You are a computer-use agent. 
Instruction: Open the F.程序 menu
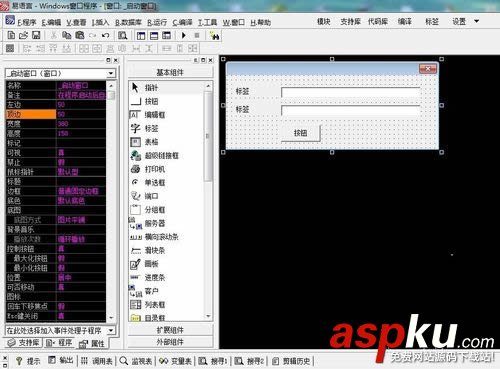26,22
